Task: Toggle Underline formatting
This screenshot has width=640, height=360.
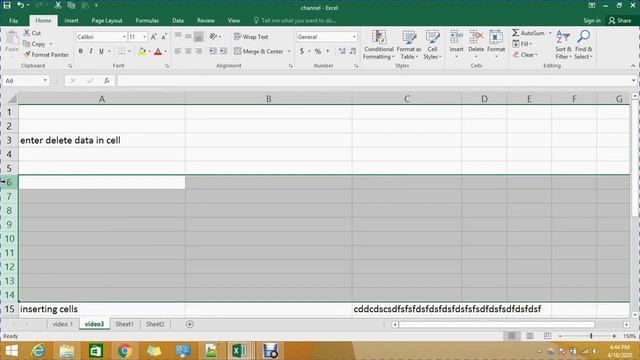Action: click(x=101, y=51)
